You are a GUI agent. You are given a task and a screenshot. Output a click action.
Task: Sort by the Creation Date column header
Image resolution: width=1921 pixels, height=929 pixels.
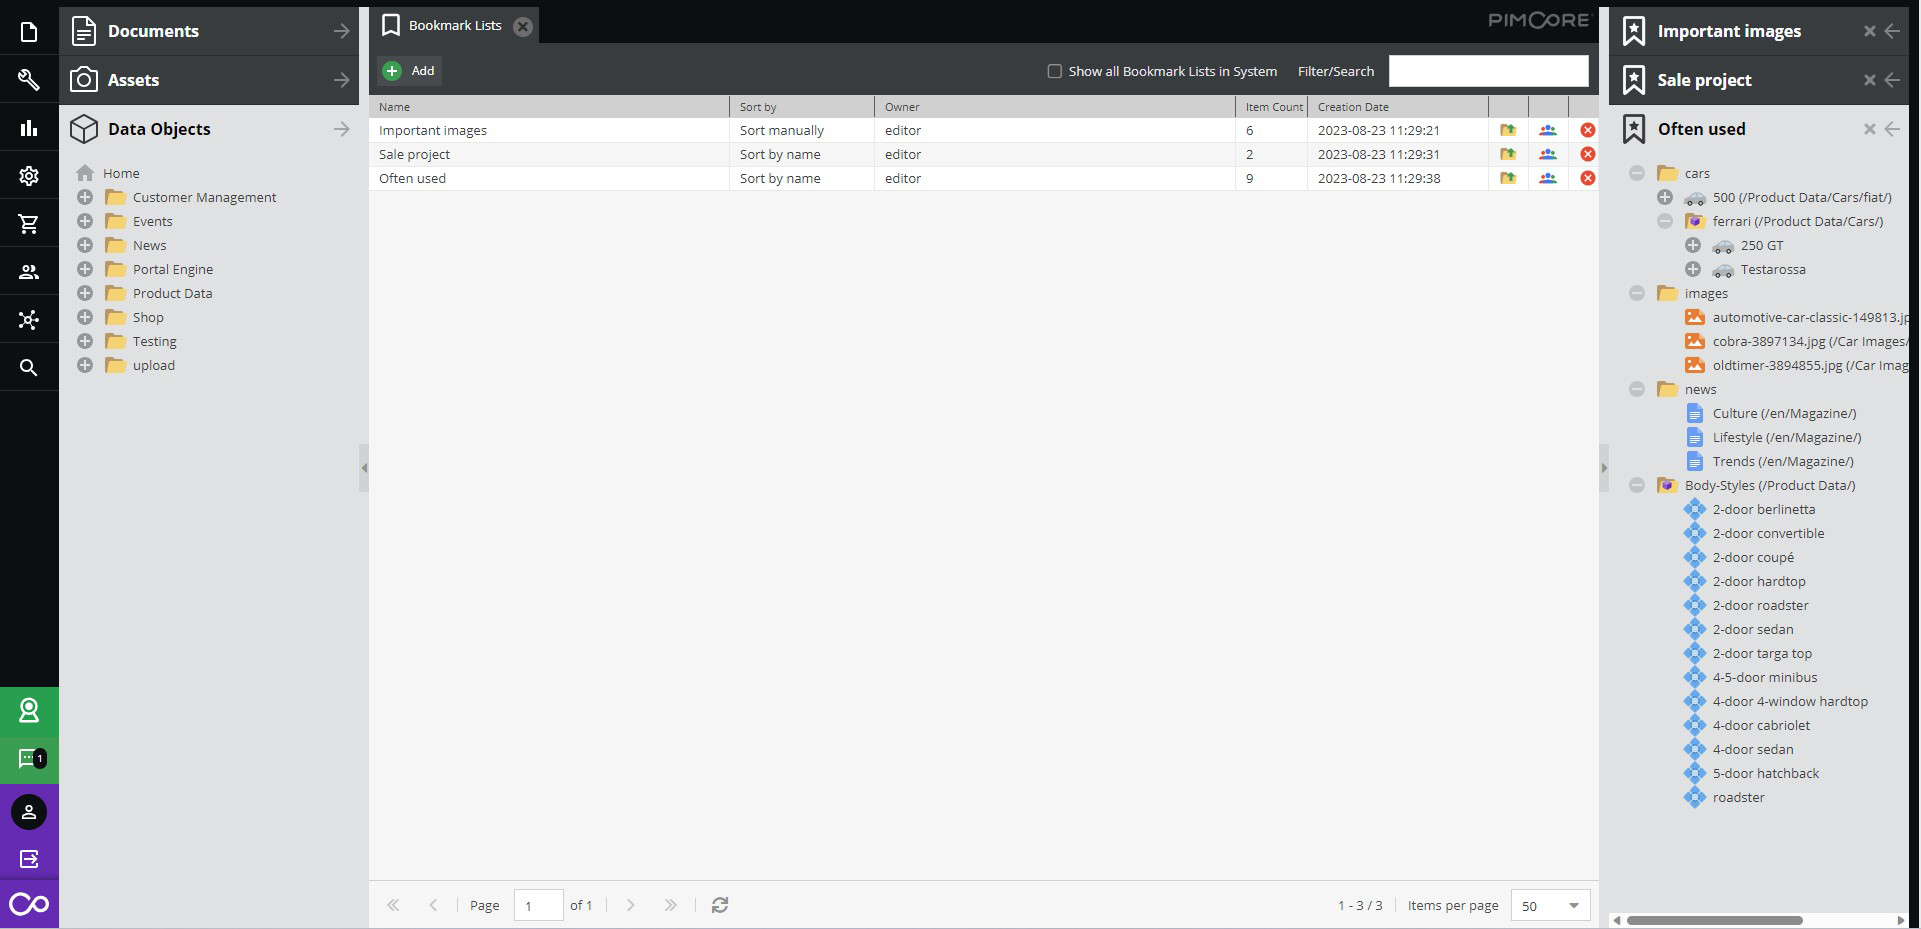[x=1398, y=107]
